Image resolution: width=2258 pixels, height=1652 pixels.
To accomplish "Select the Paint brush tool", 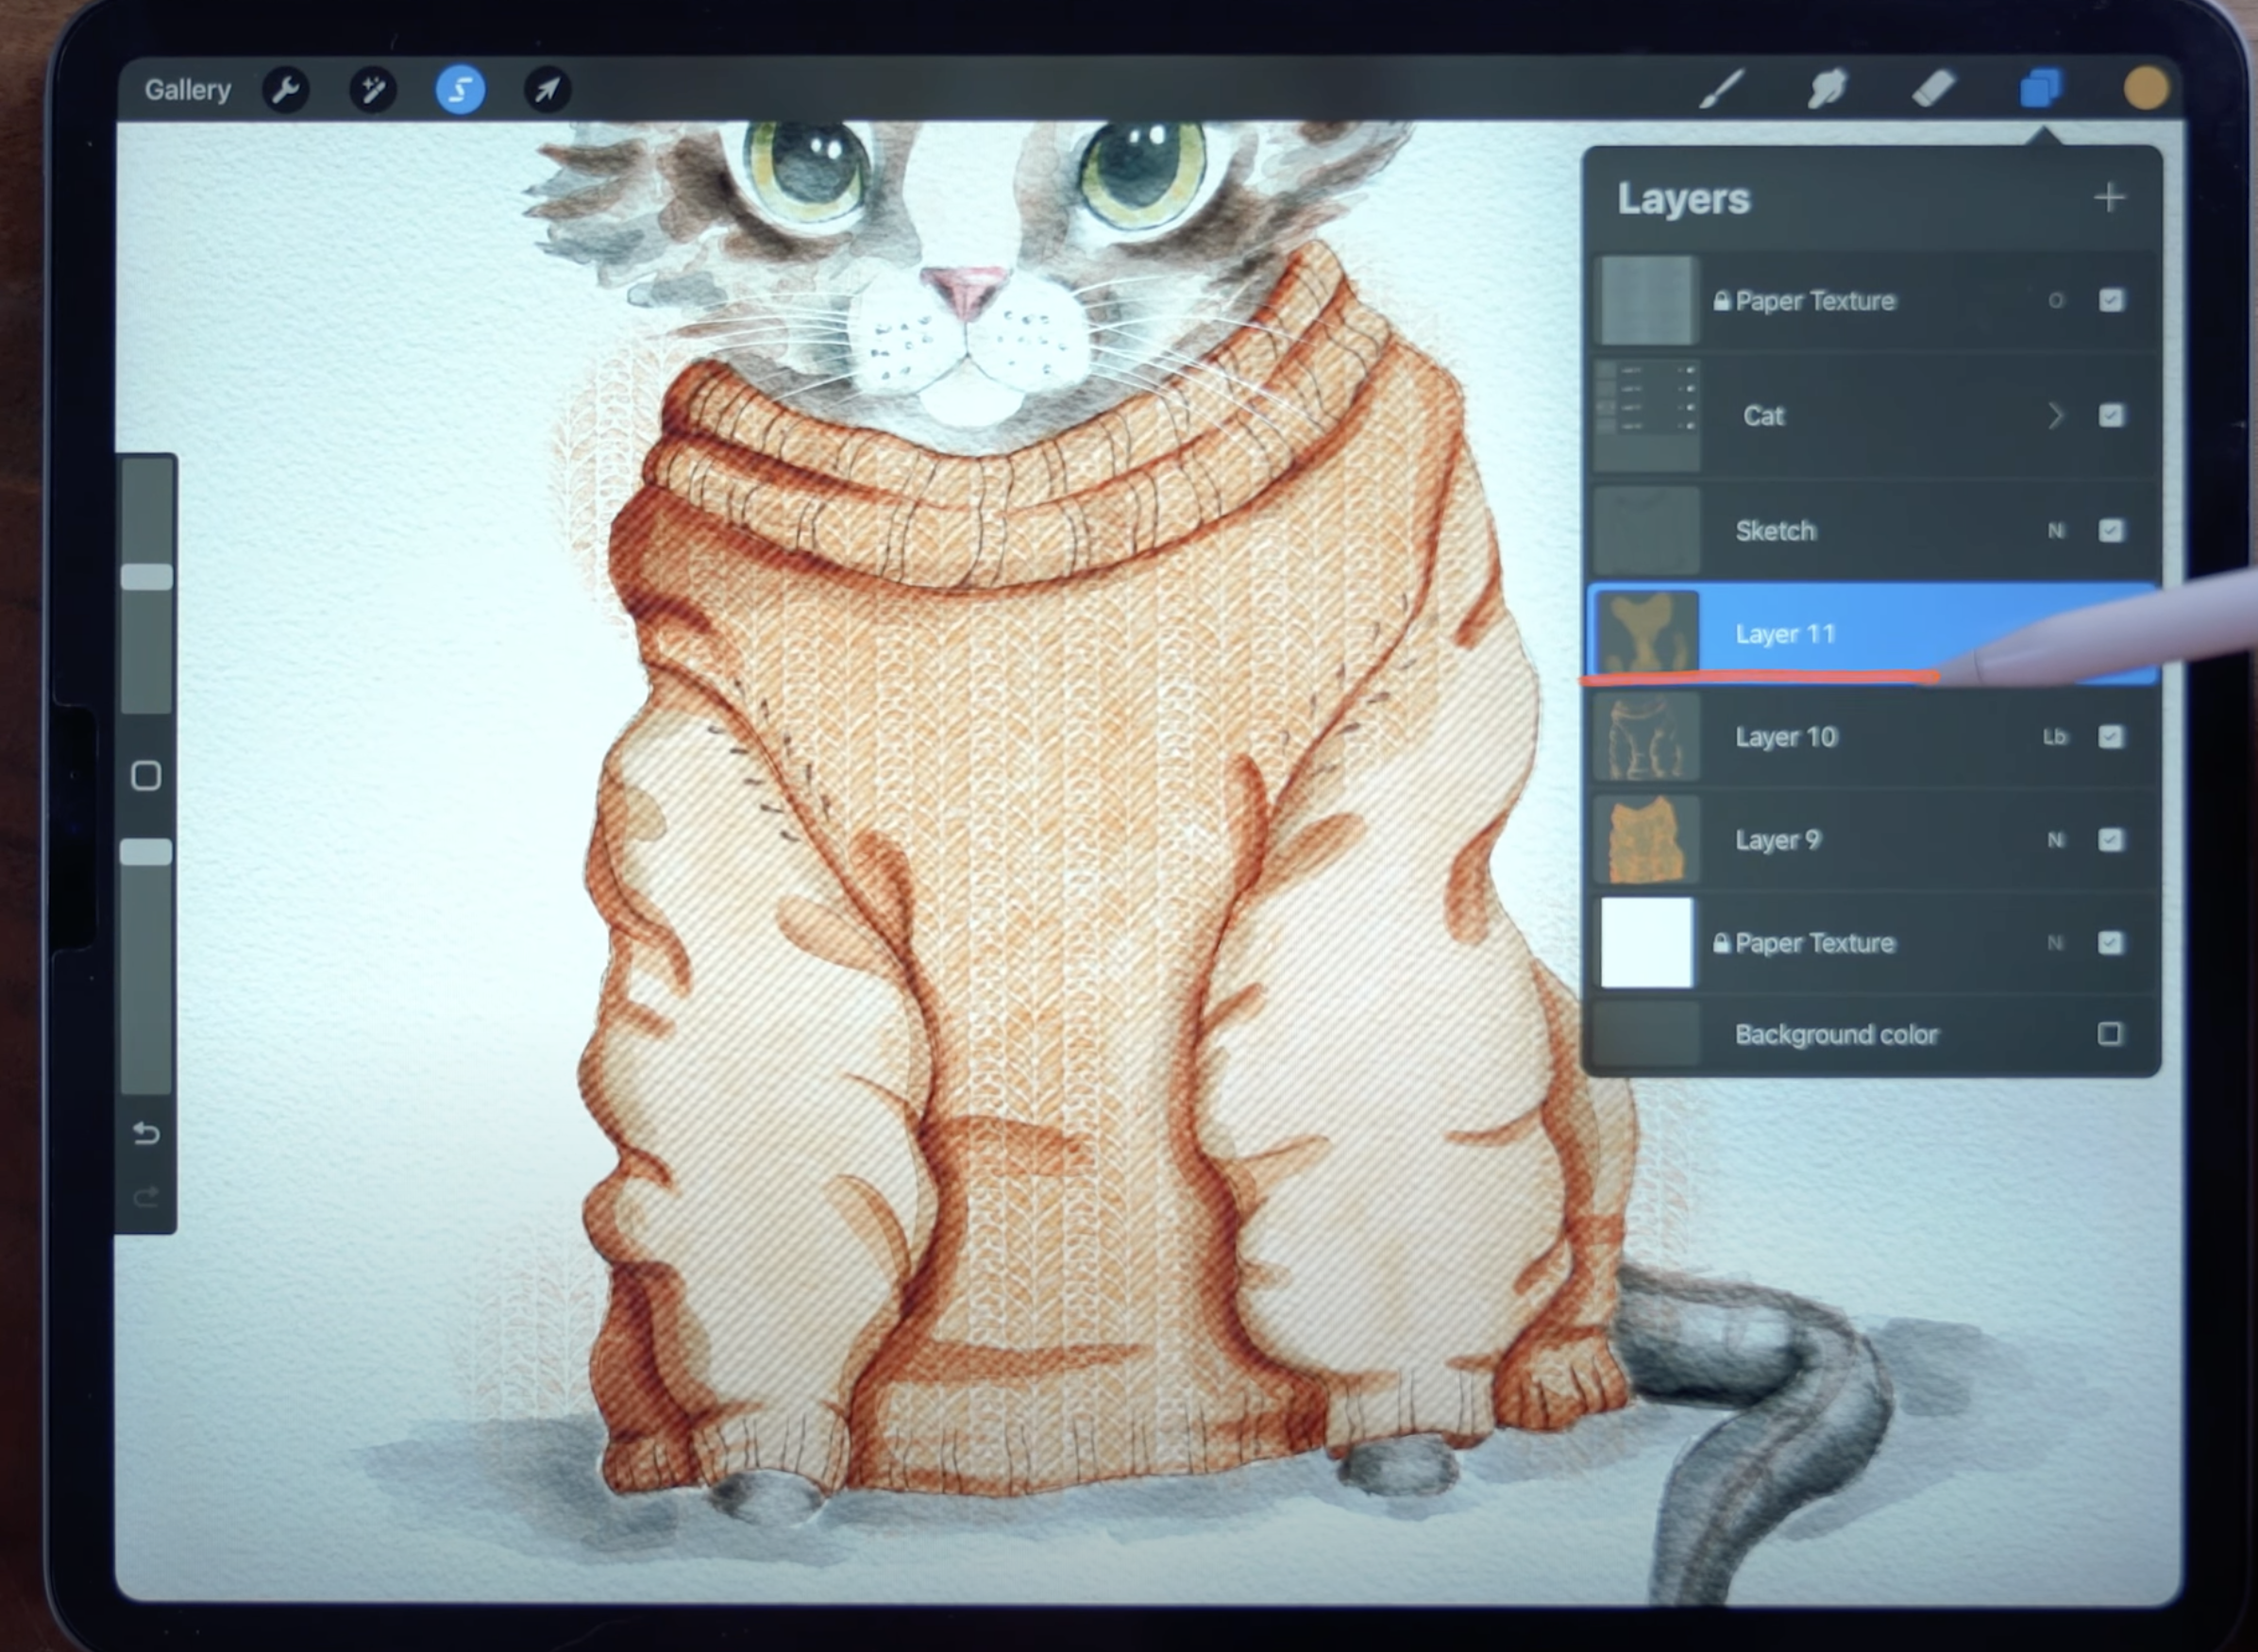I will 1723,89.
